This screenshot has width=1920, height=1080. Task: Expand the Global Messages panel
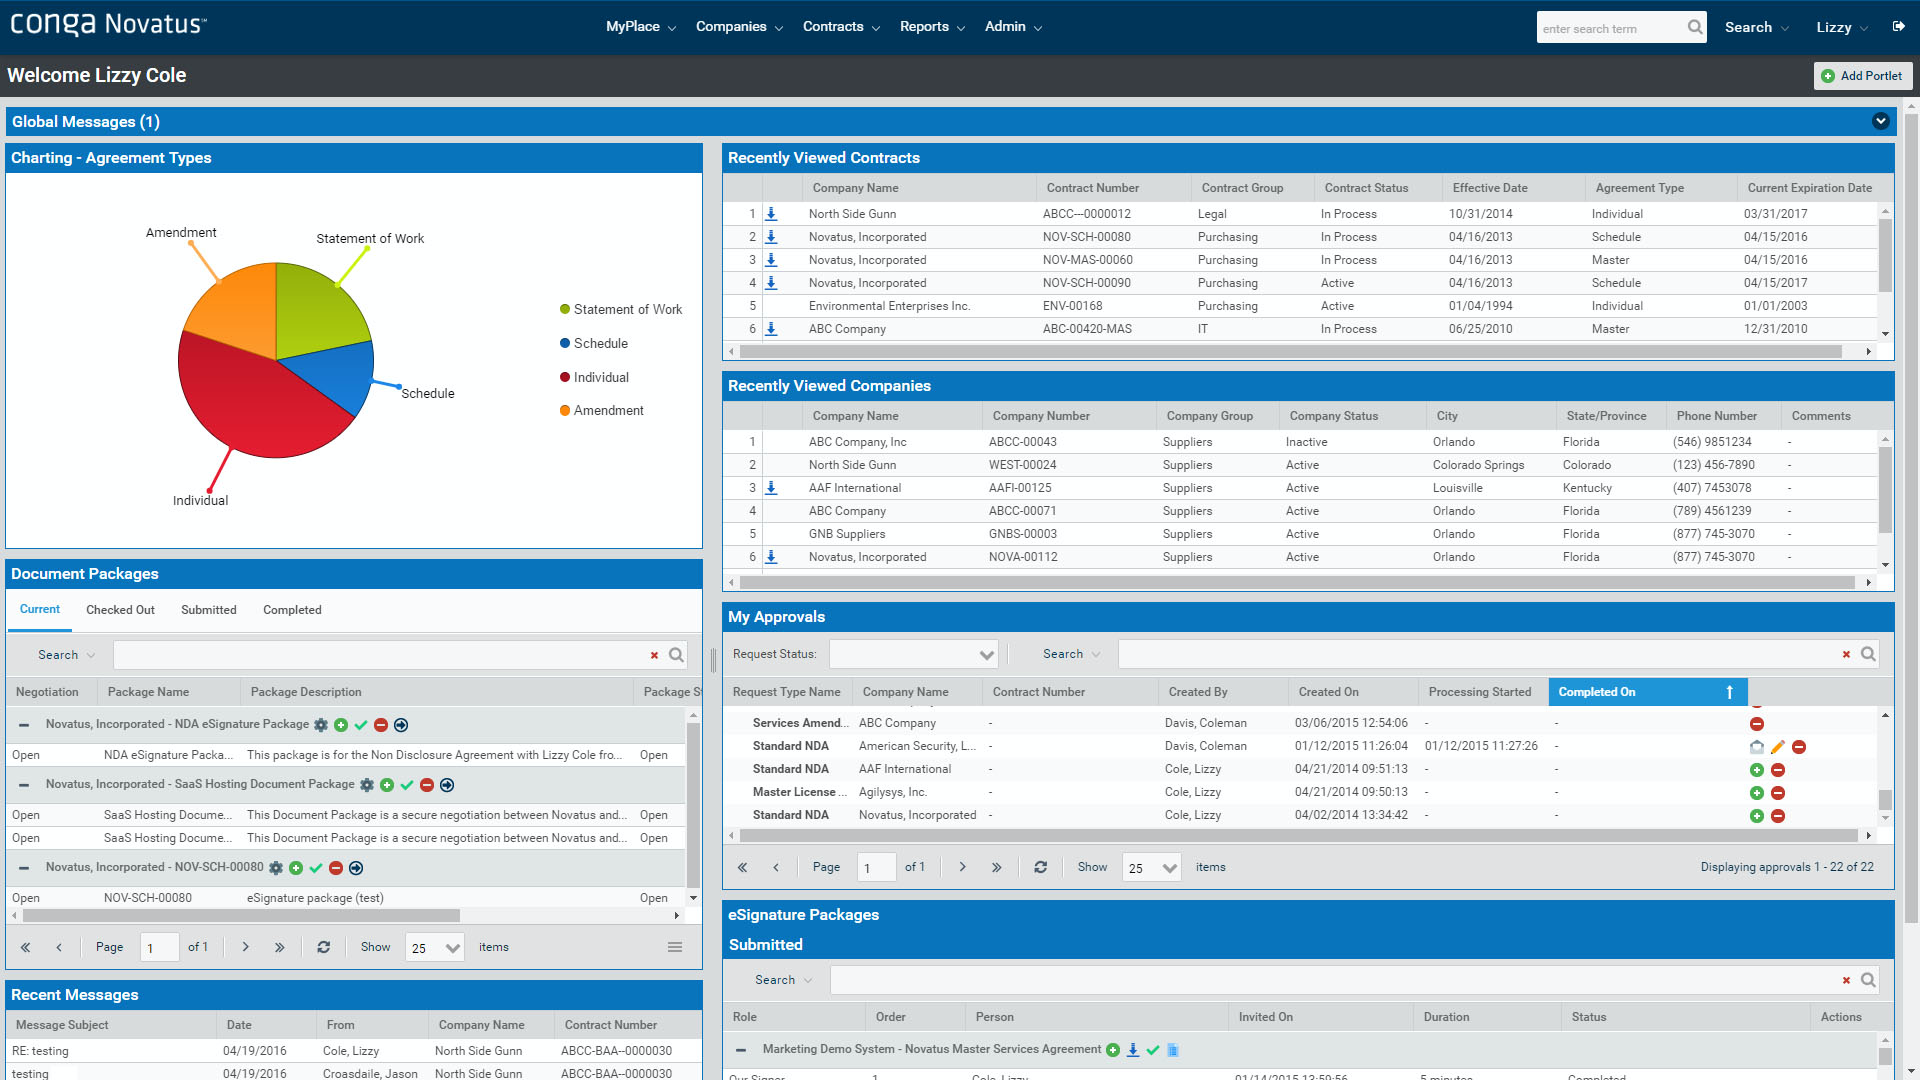coord(1881,121)
